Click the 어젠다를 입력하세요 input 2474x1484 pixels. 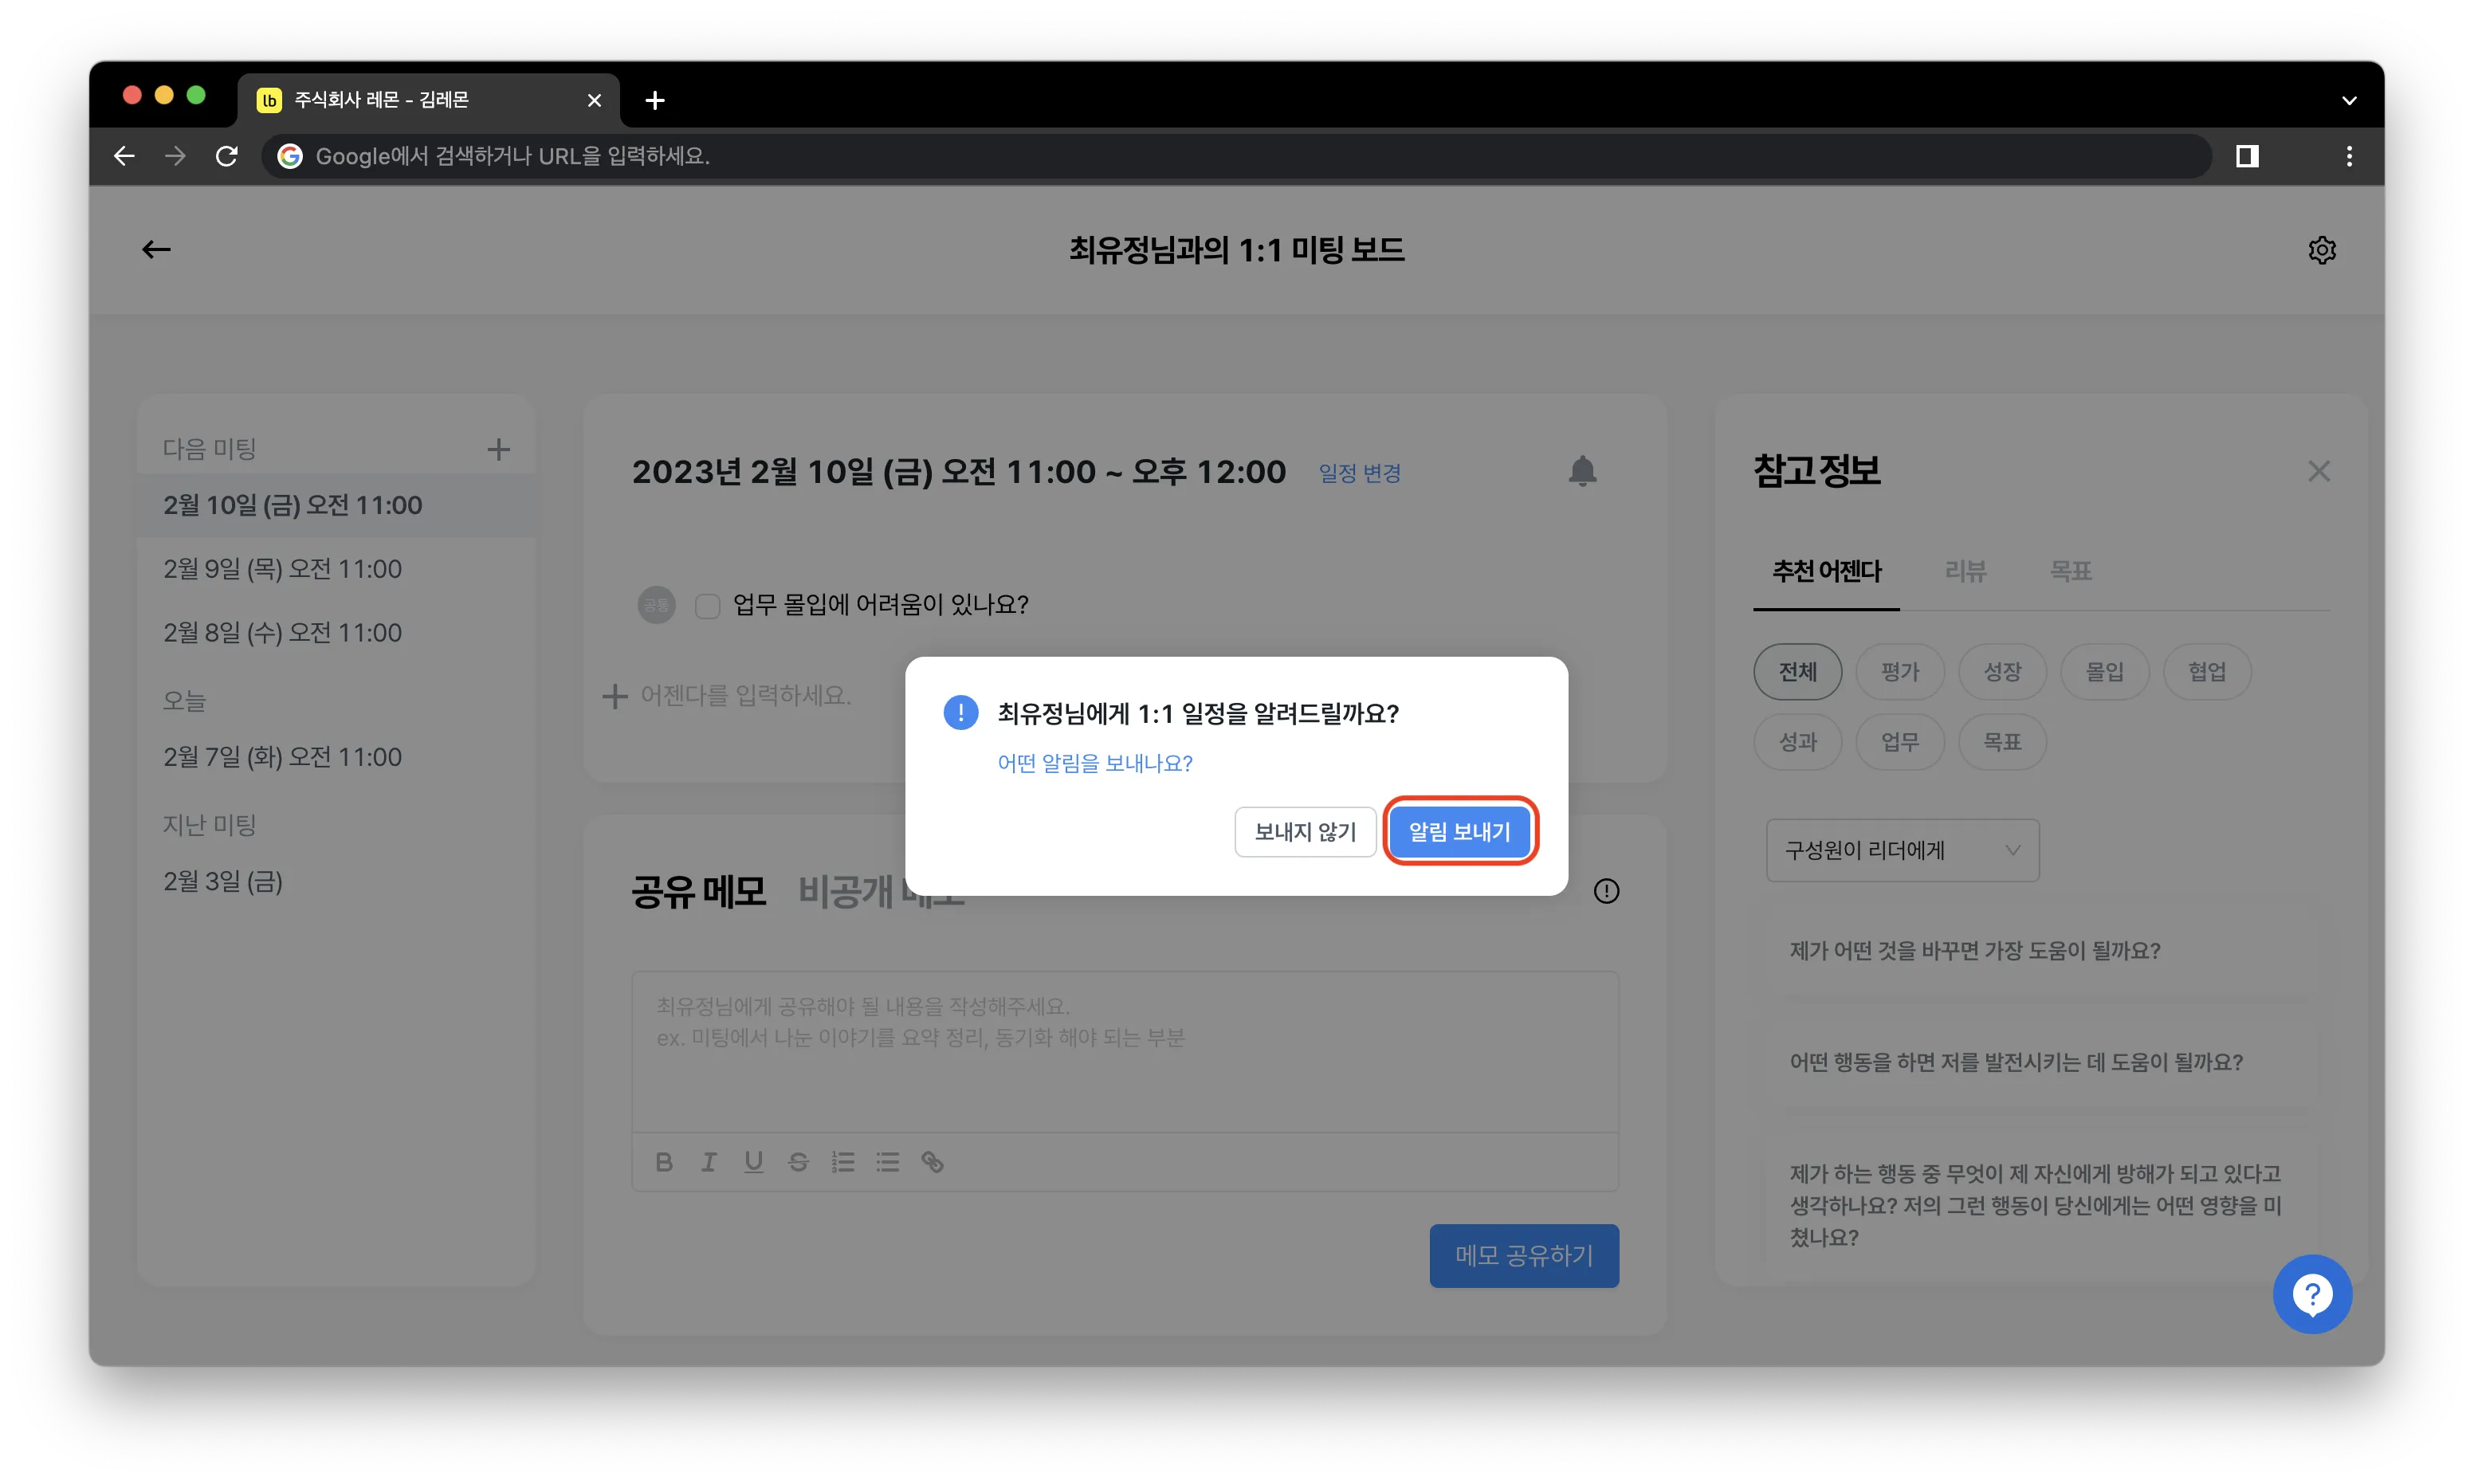click(745, 695)
